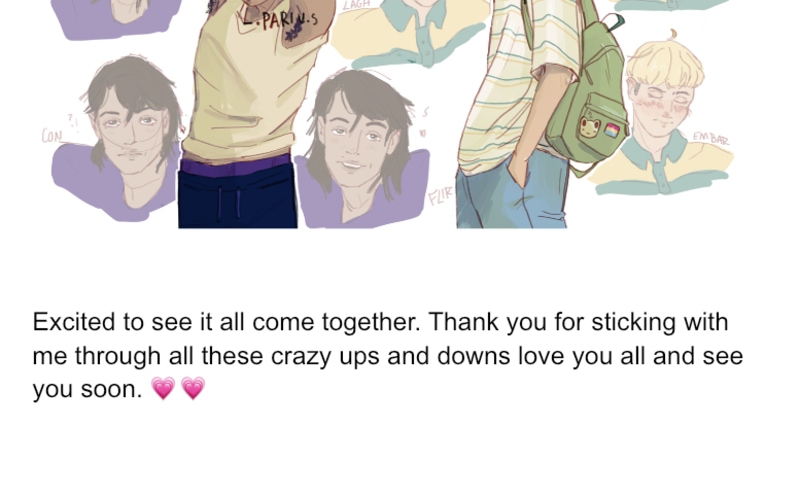Screen dimensions: 800x494
Task: Click the frog pin on the green backpack
Action: click(x=590, y=127)
